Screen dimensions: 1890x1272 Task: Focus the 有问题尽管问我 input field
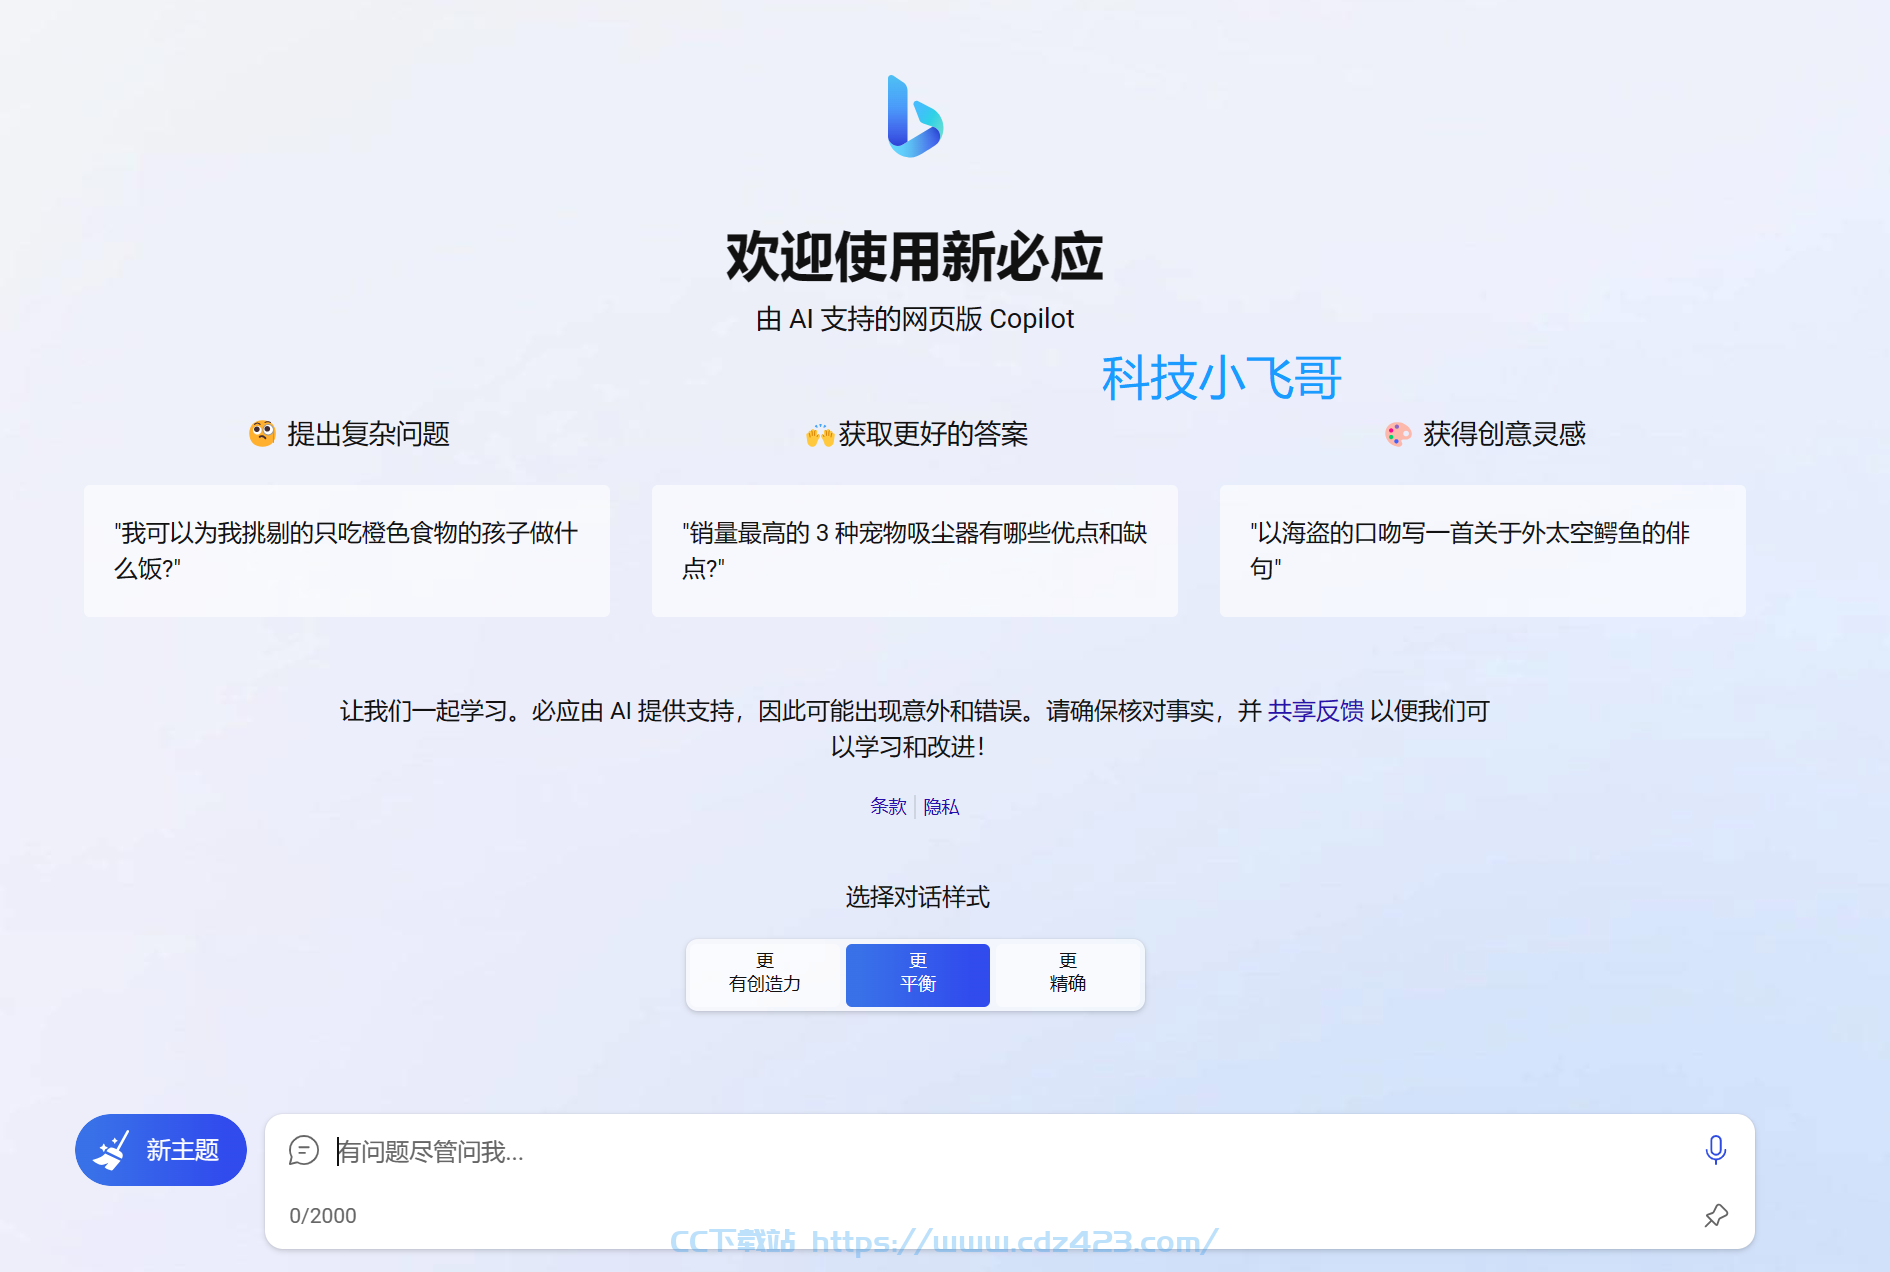(x=1010, y=1152)
